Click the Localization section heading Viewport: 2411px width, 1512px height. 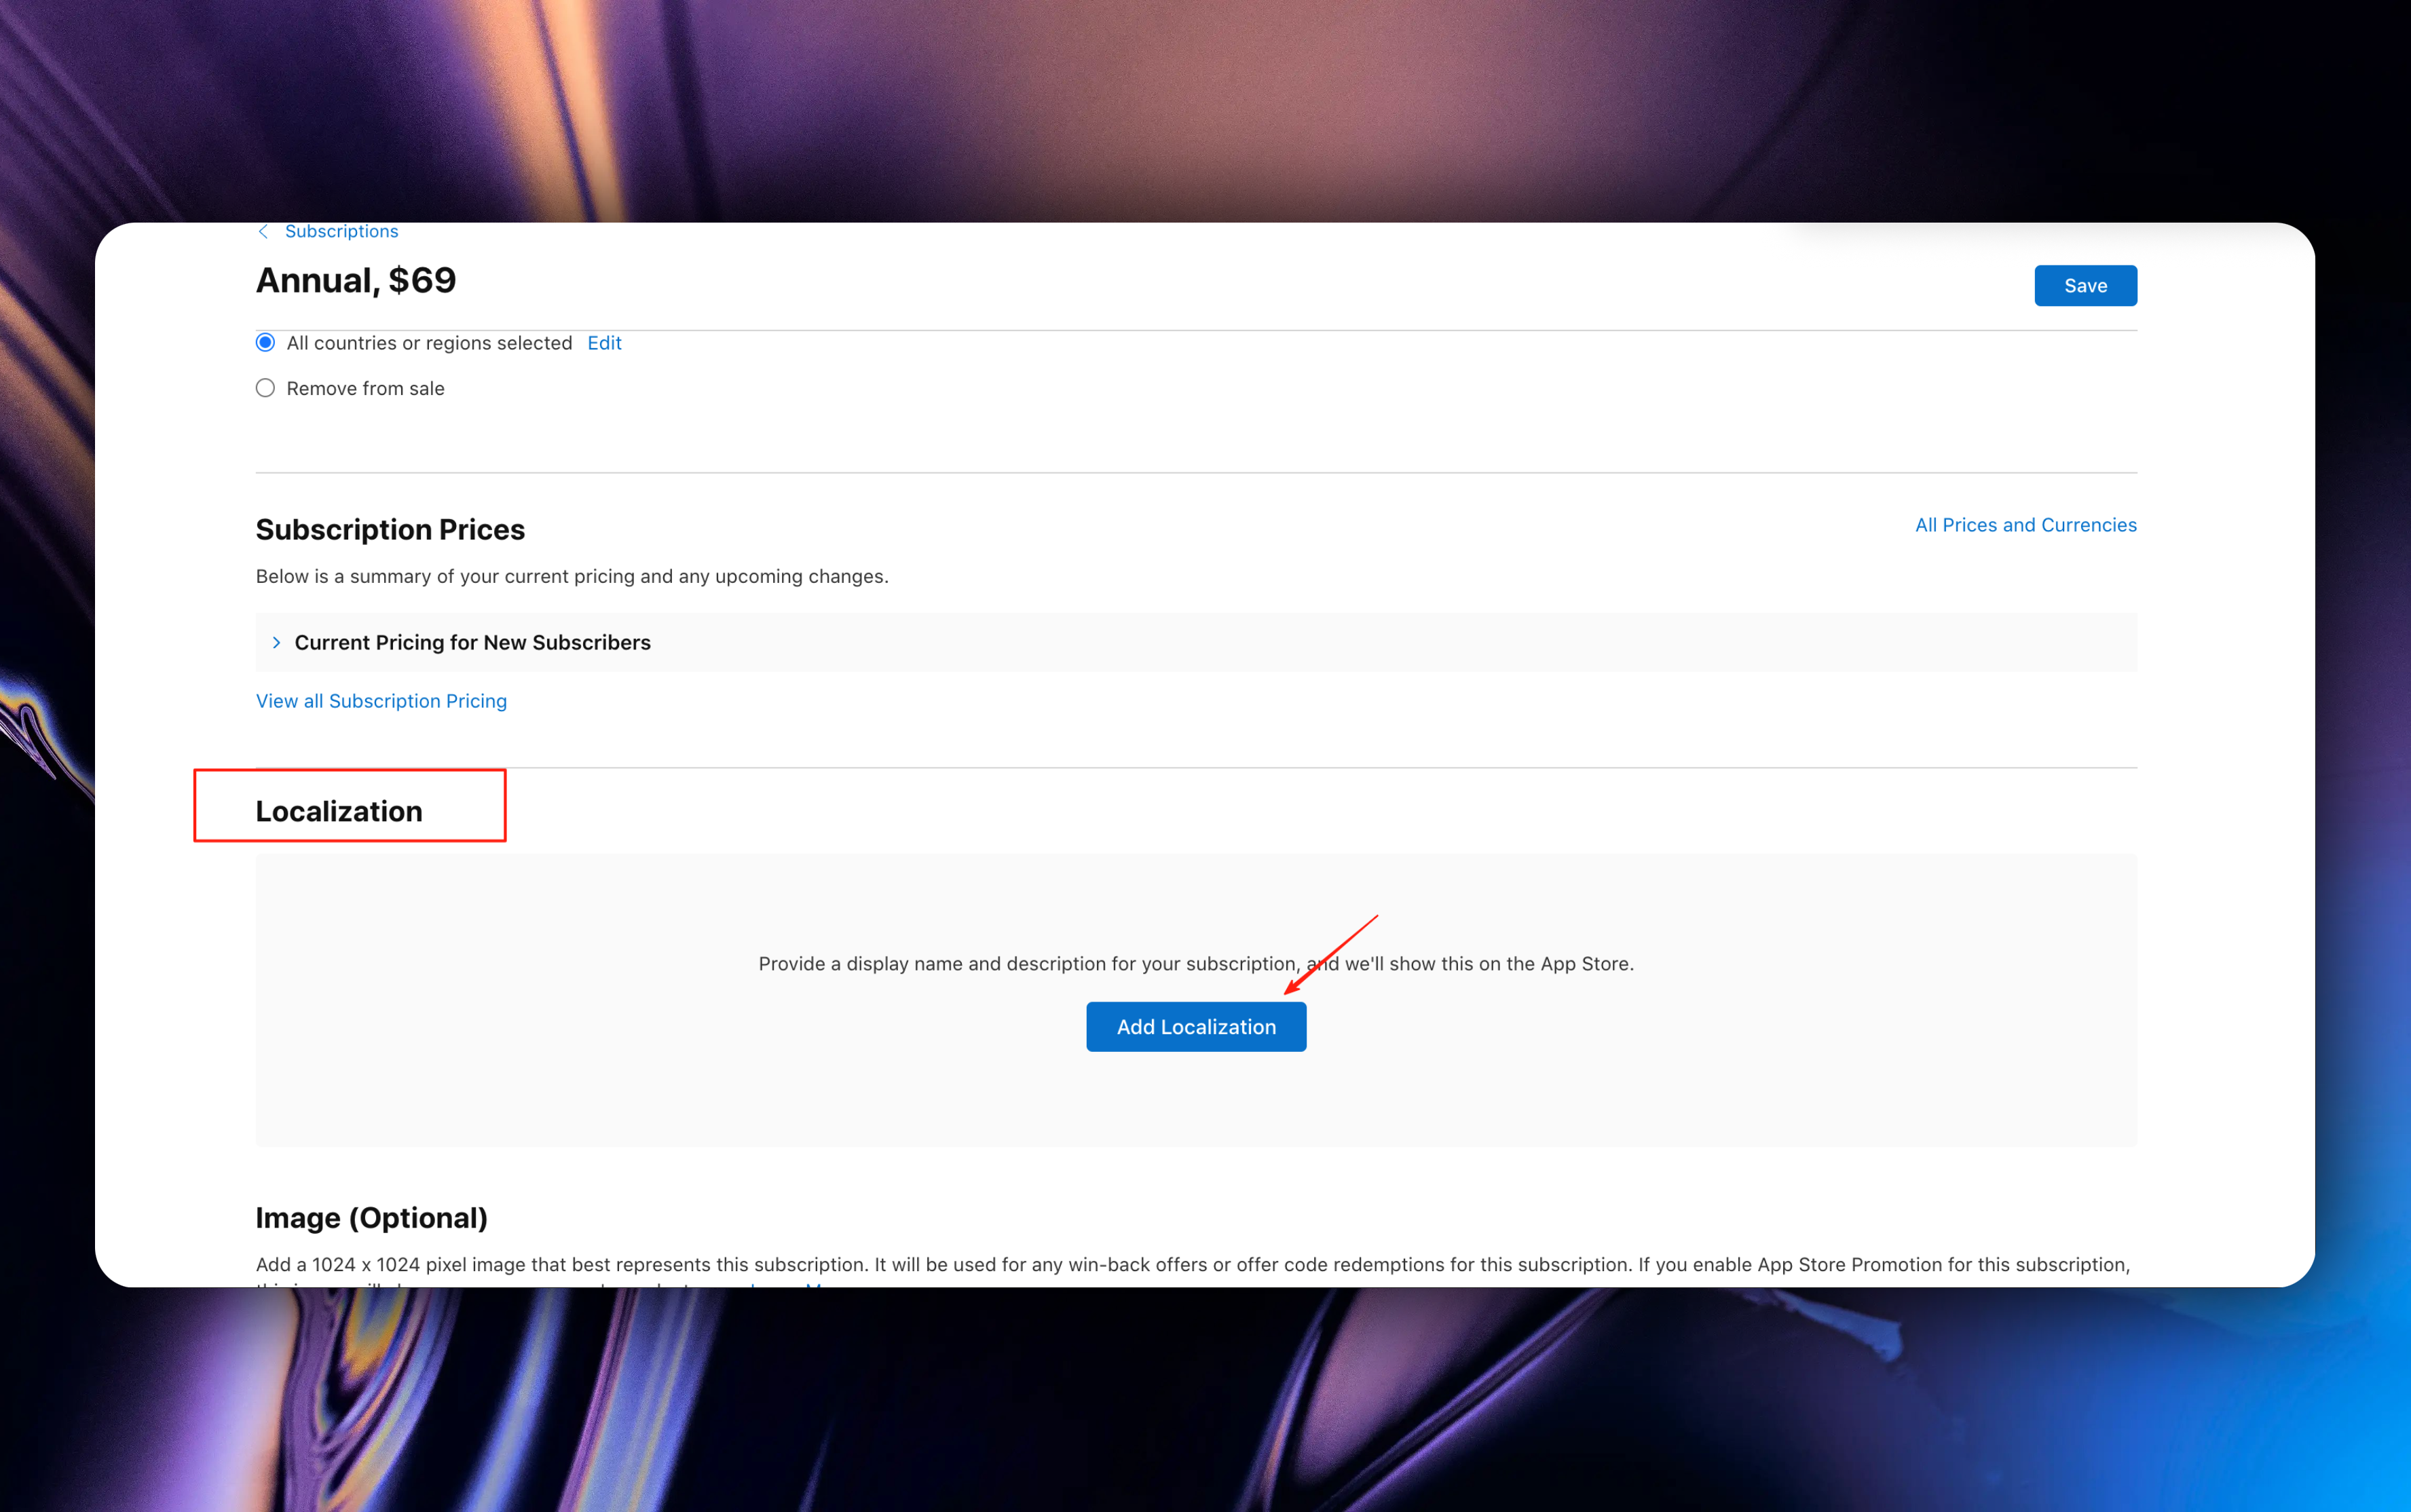[339, 811]
